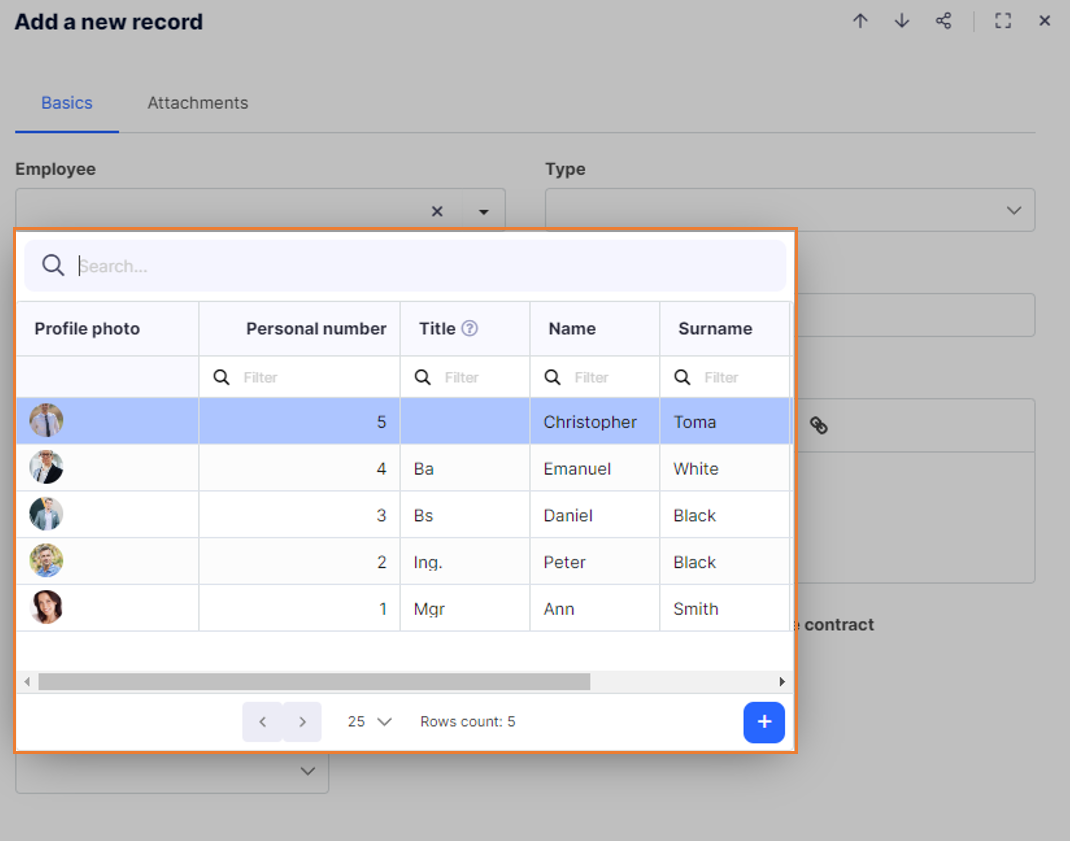Click the horizontal scrollbar thumb

coord(314,681)
